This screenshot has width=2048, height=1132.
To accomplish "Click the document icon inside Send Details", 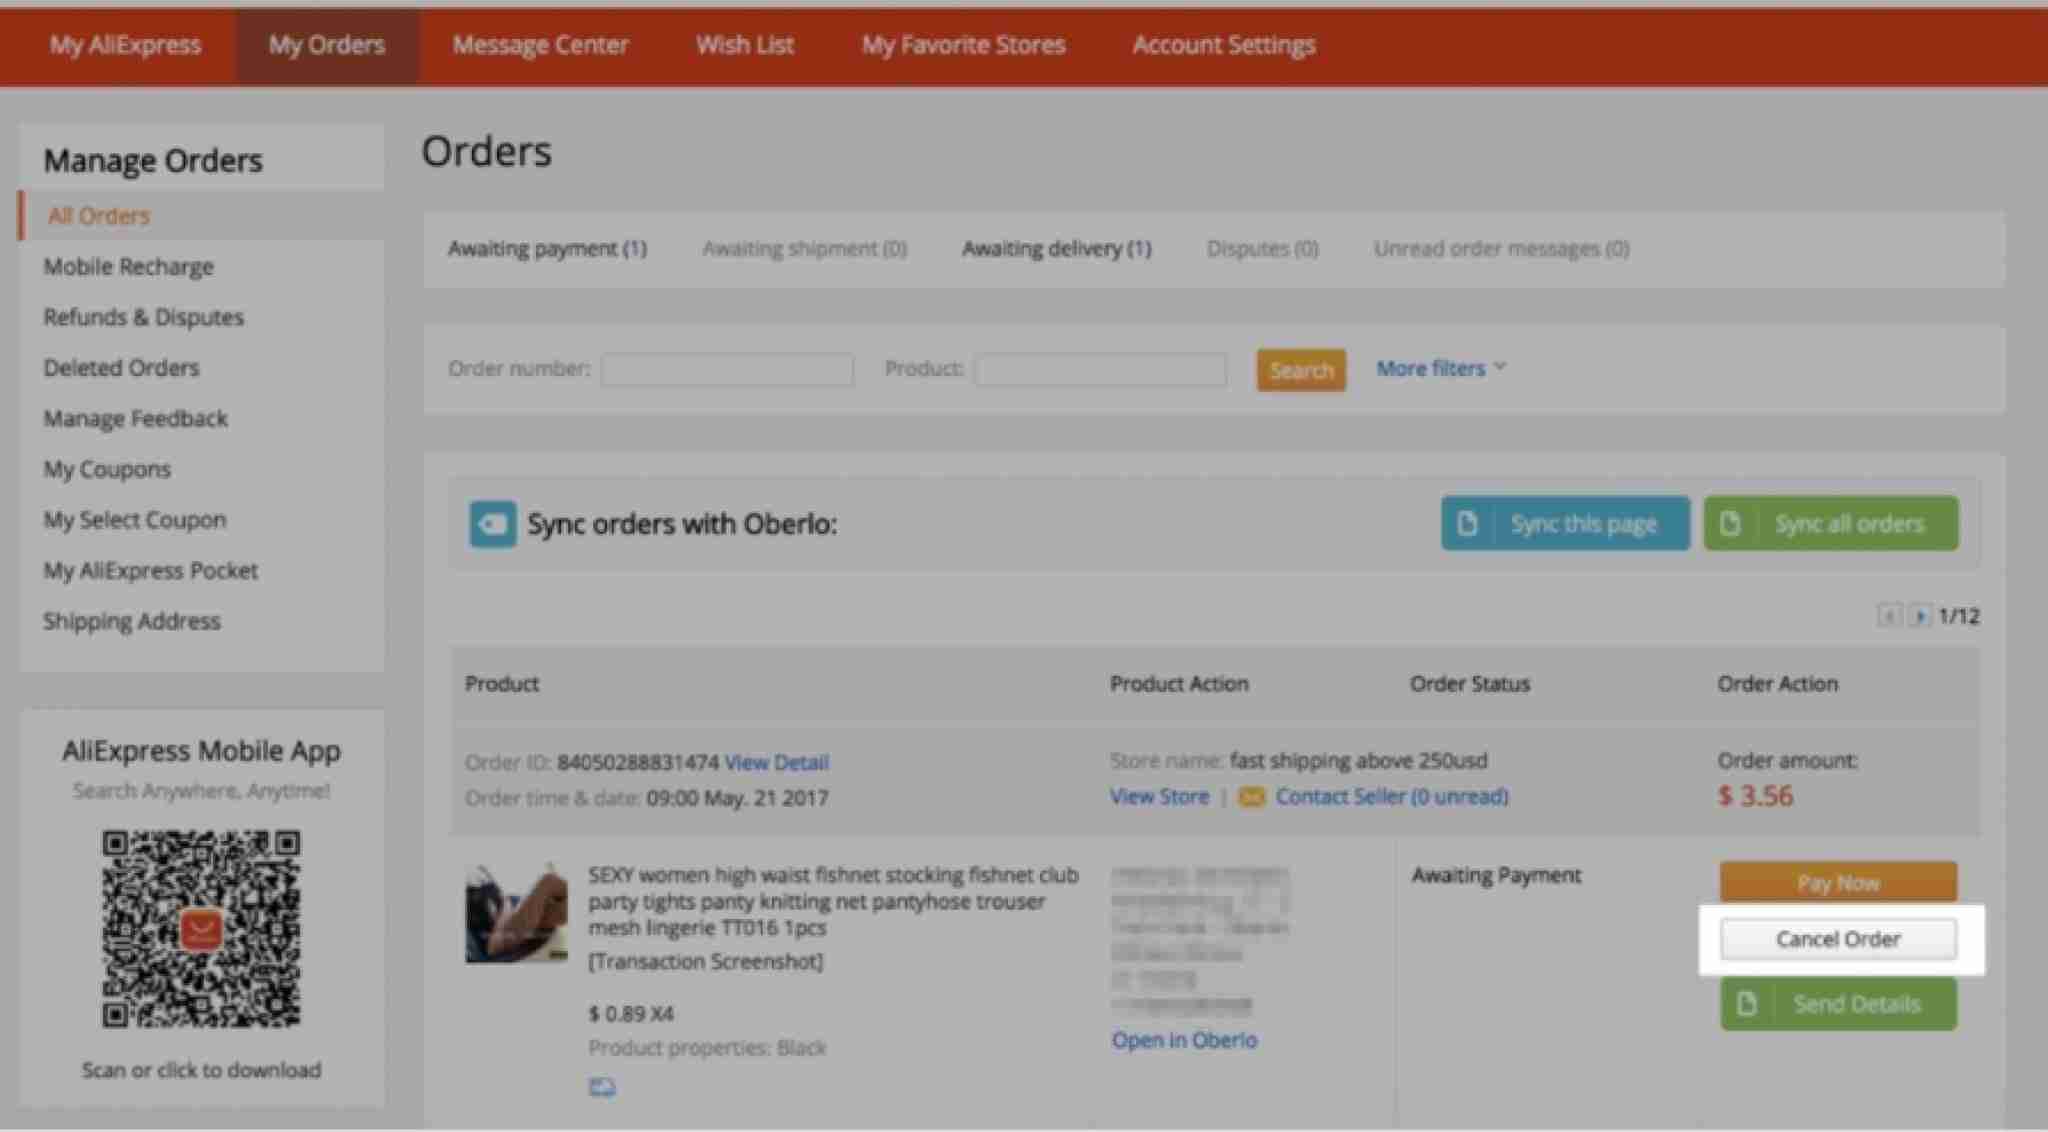I will point(1748,1004).
